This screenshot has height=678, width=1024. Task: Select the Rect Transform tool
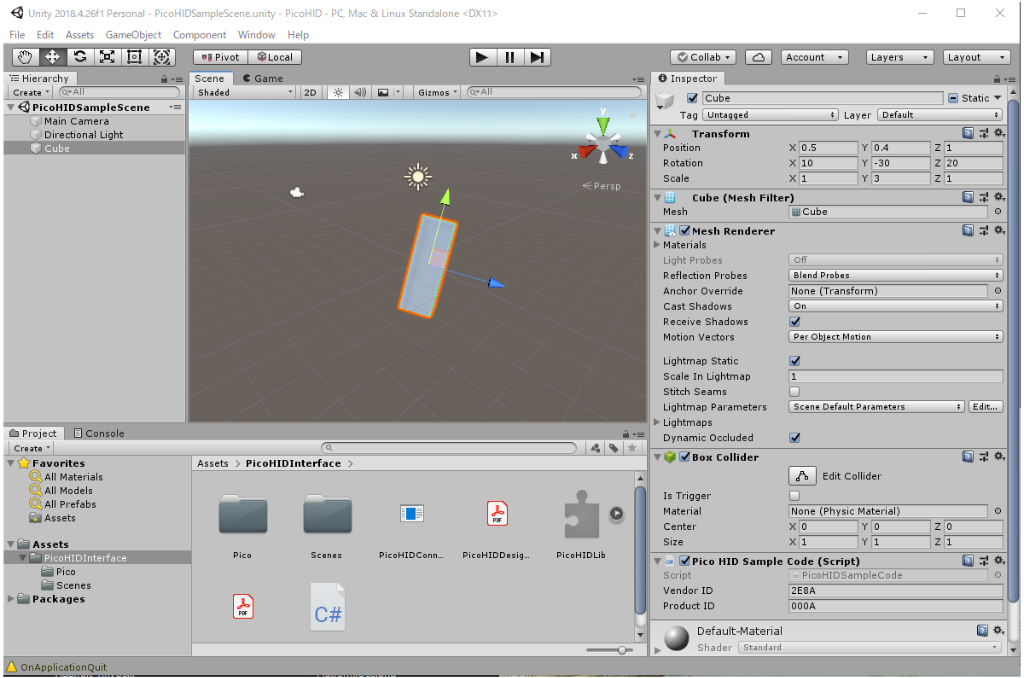pyautogui.click(x=135, y=57)
